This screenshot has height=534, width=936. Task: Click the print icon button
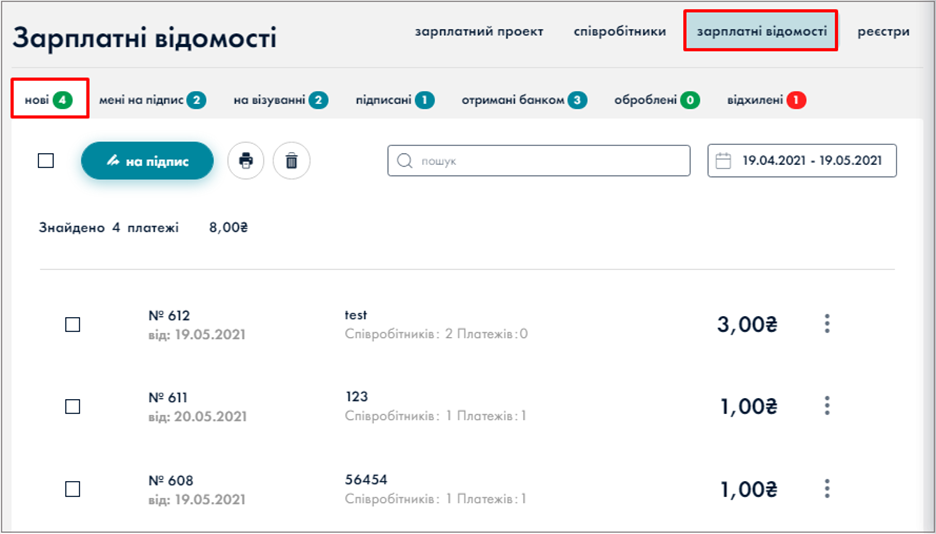coord(246,160)
